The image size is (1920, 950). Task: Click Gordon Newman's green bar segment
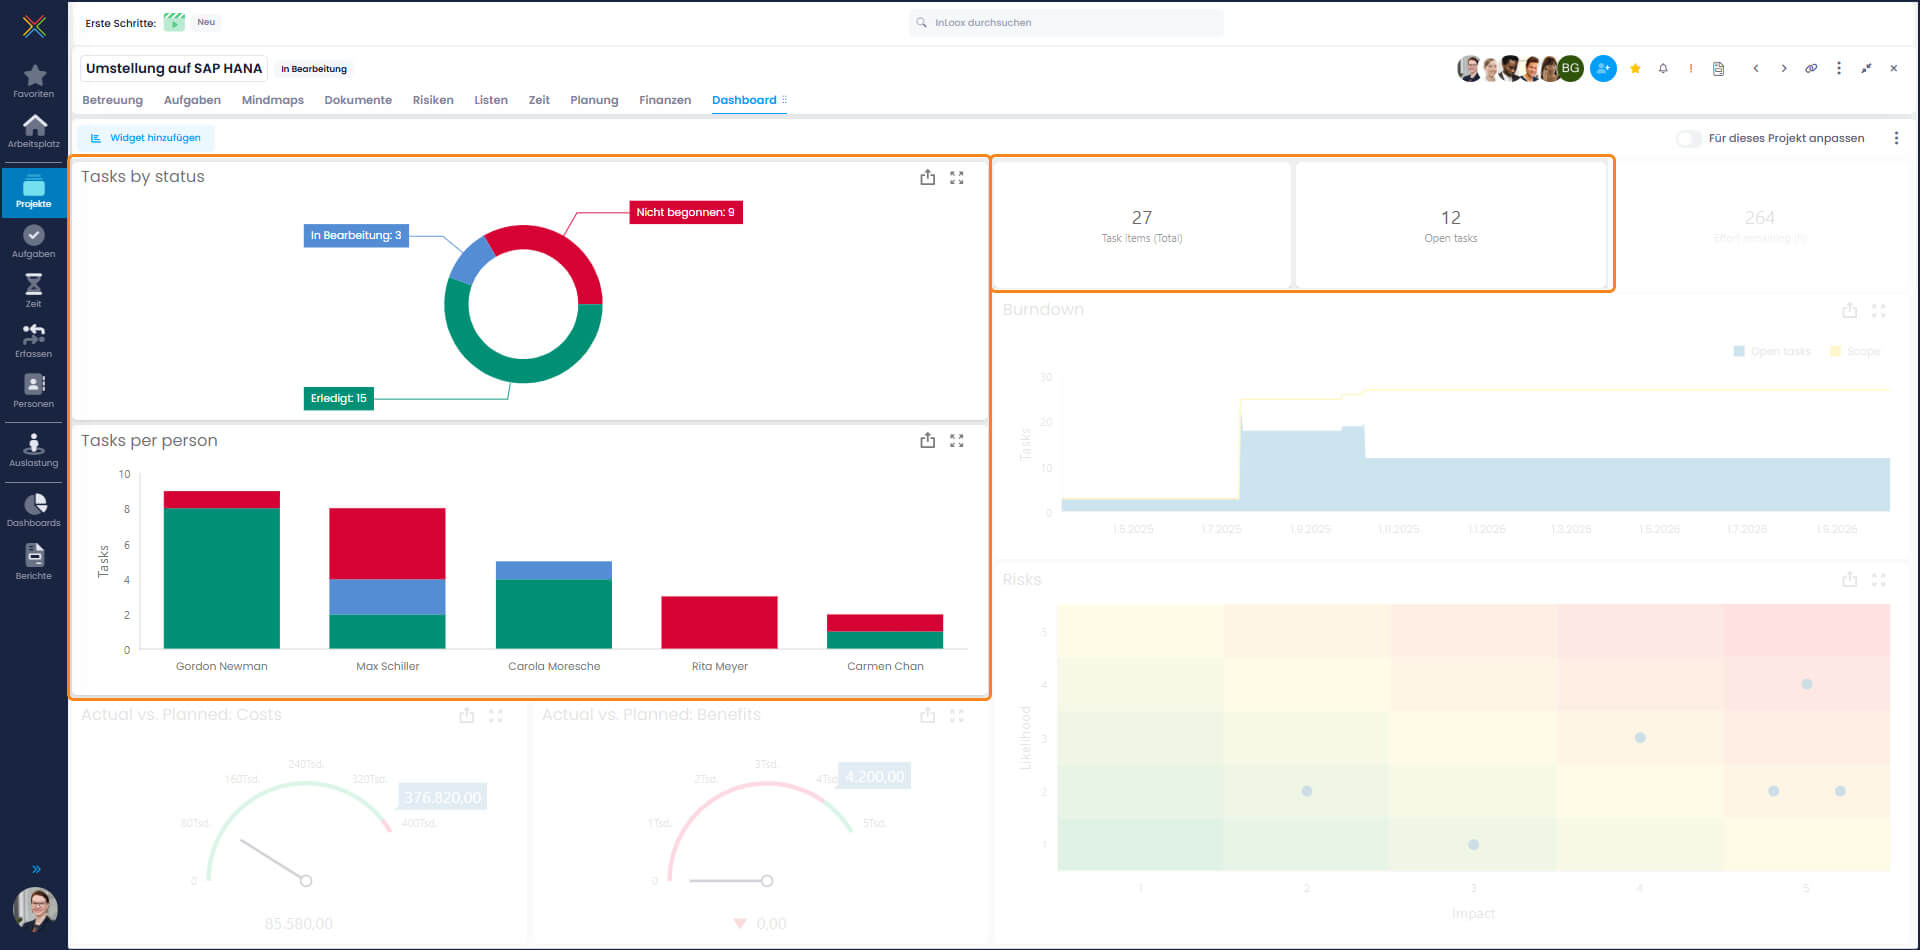click(x=222, y=578)
